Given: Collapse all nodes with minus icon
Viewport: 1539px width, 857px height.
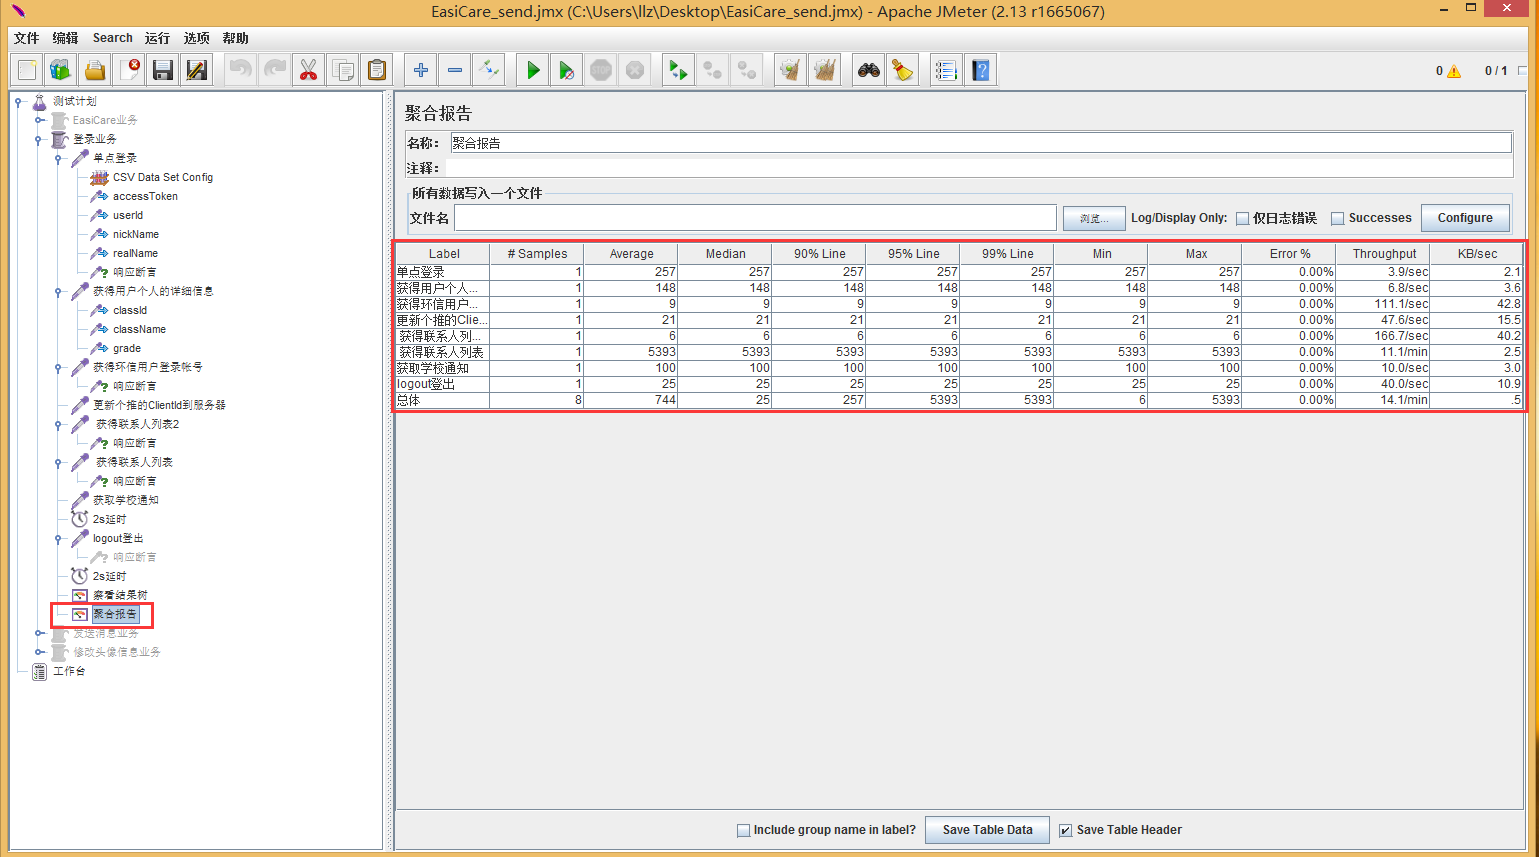Looking at the screenshot, I should (455, 70).
